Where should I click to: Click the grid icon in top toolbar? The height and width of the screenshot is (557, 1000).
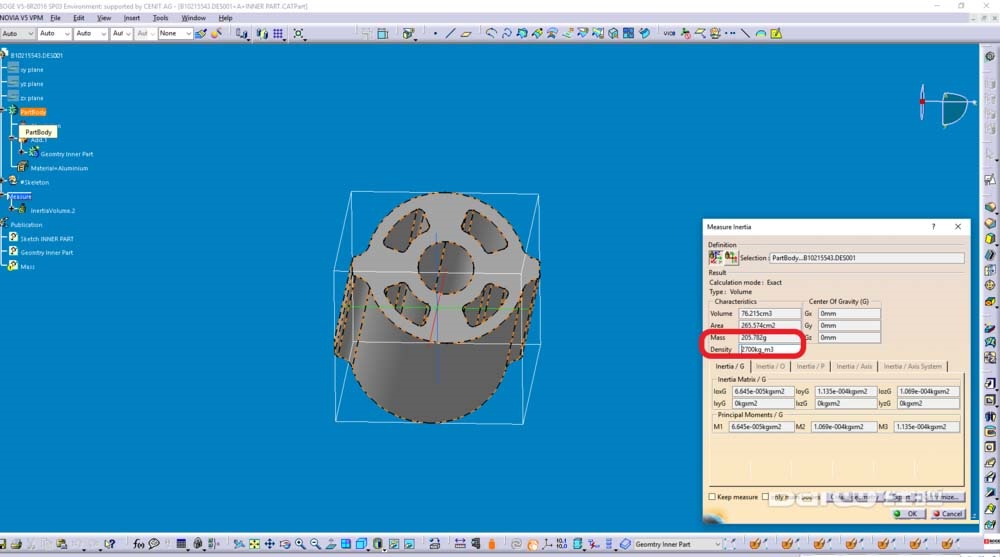pyautogui.click(x=278, y=33)
